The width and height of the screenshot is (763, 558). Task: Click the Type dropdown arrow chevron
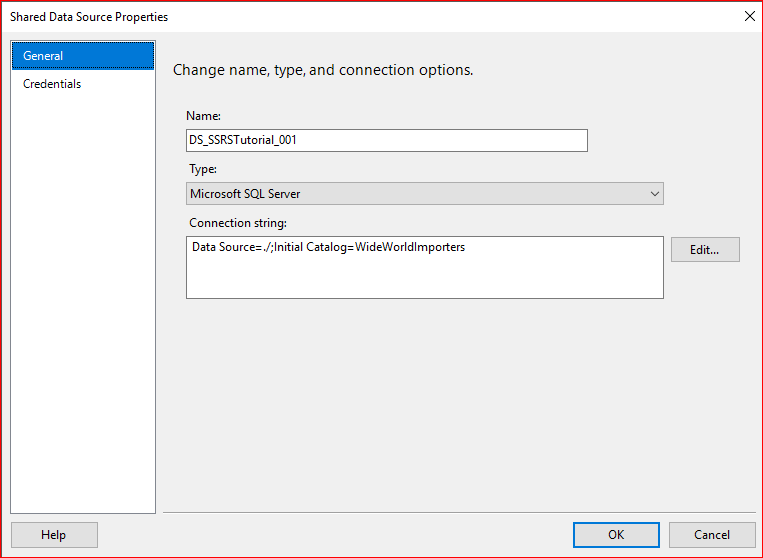point(655,194)
